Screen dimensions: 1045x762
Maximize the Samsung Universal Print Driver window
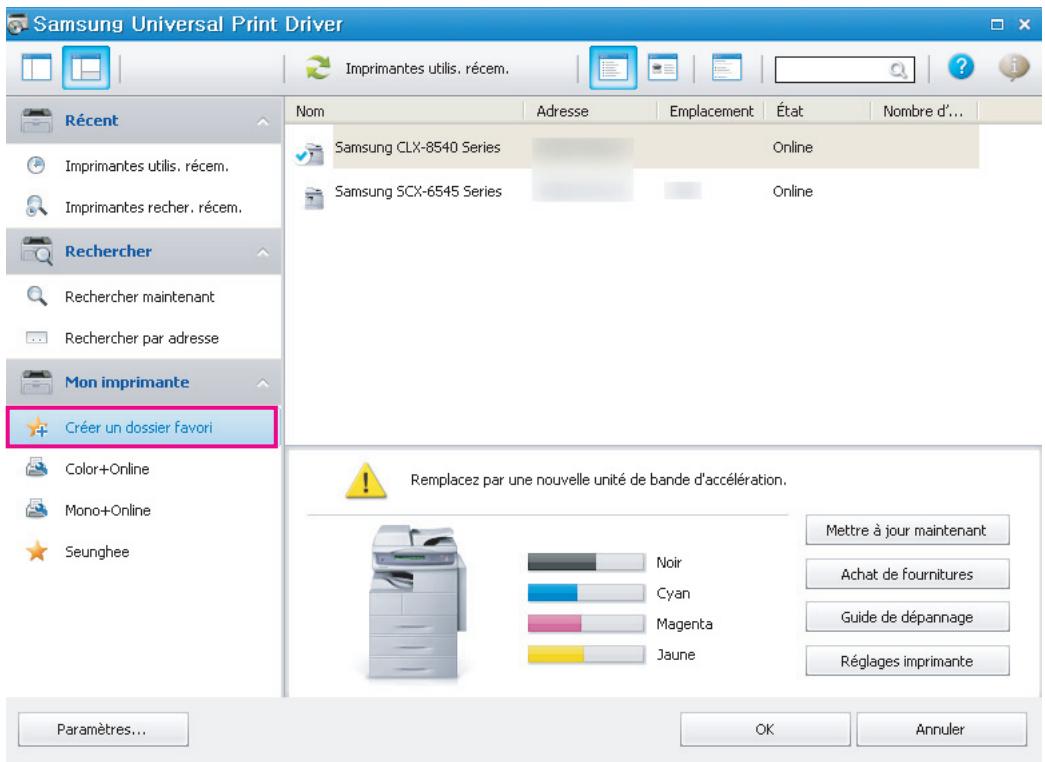click(x=997, y=25)
